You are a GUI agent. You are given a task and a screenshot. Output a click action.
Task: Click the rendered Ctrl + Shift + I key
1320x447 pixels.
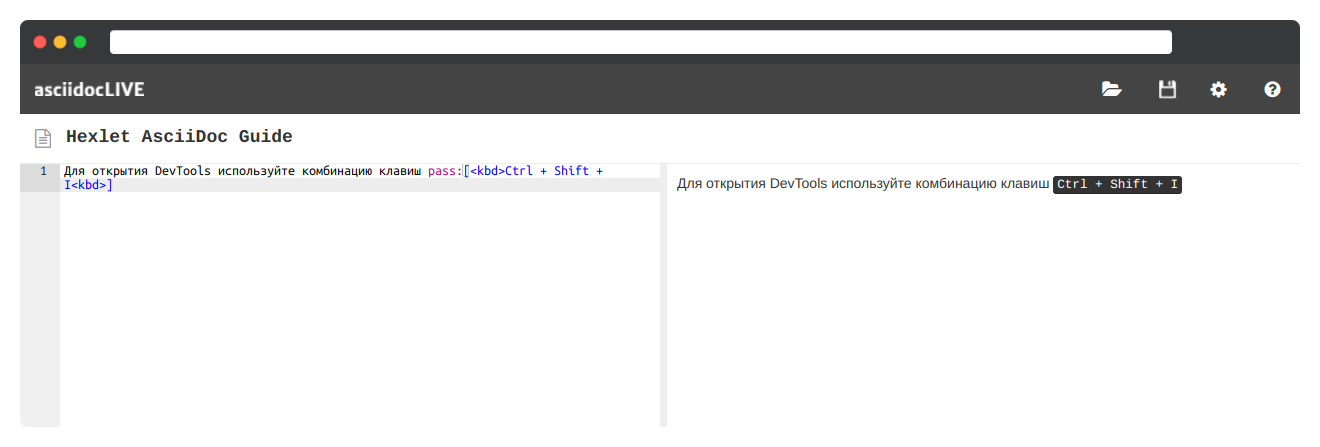[x=1117, y=185]
